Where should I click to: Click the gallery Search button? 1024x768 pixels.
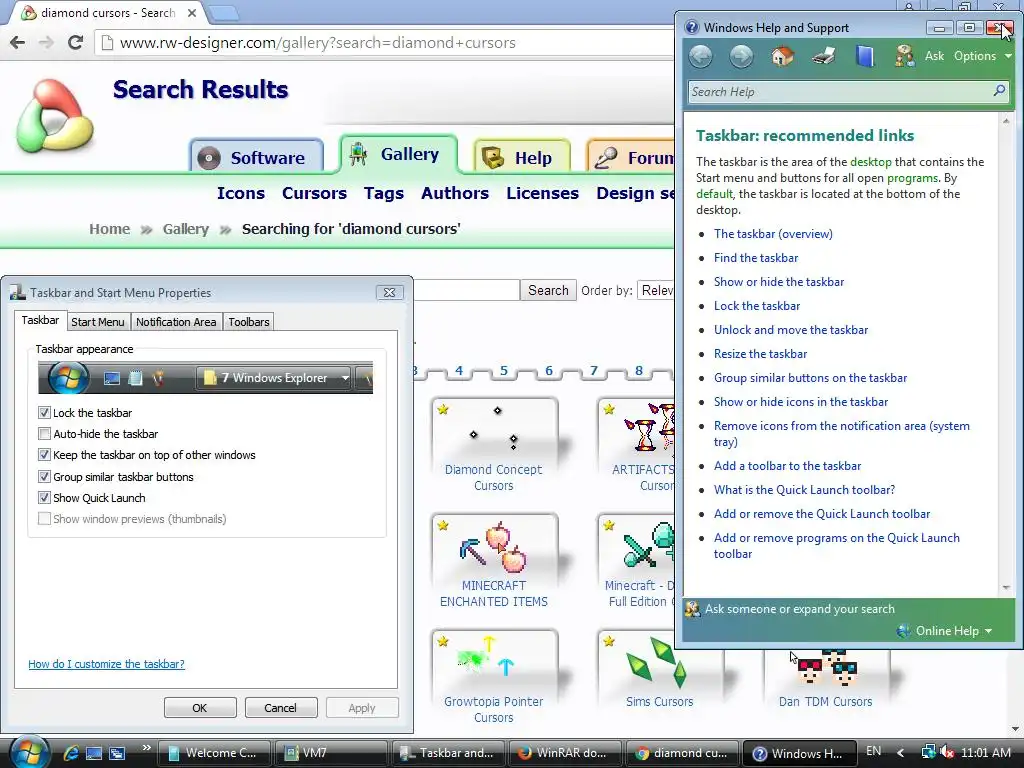548,290
